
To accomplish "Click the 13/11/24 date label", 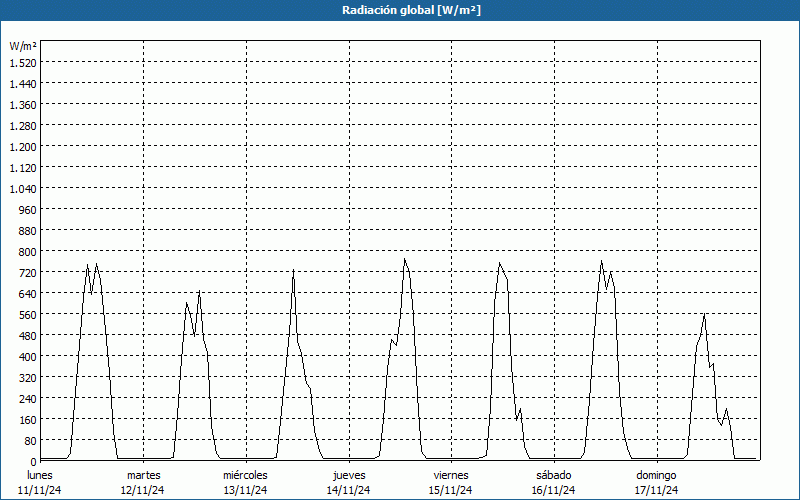I will (x=245, y=490).
